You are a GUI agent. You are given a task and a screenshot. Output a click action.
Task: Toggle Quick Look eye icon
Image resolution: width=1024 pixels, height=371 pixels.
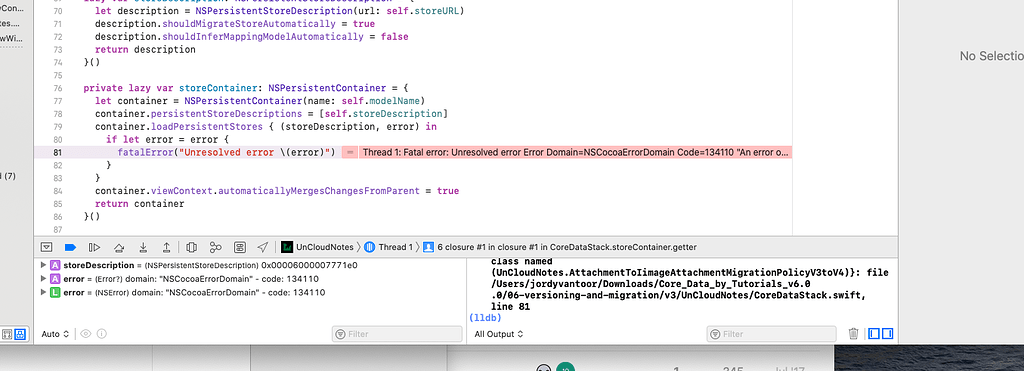click(x=86, y=334)
